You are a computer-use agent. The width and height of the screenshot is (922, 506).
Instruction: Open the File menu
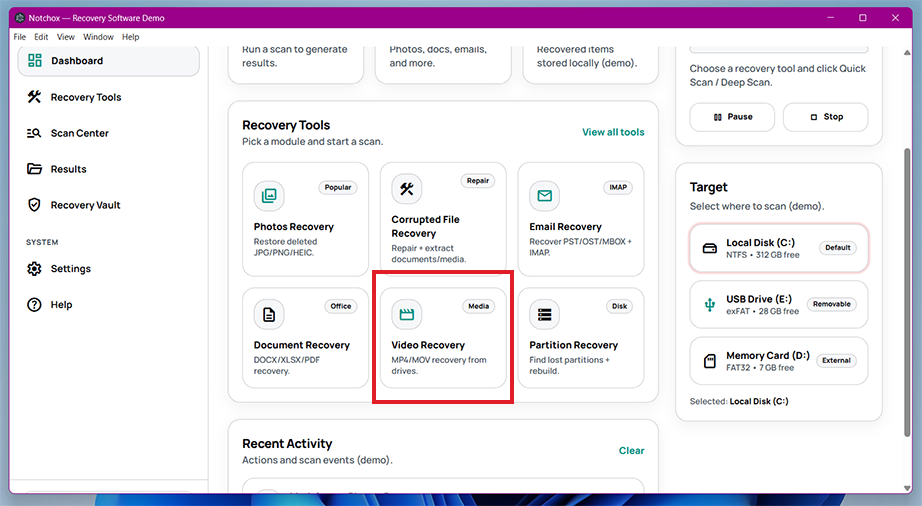19,36
